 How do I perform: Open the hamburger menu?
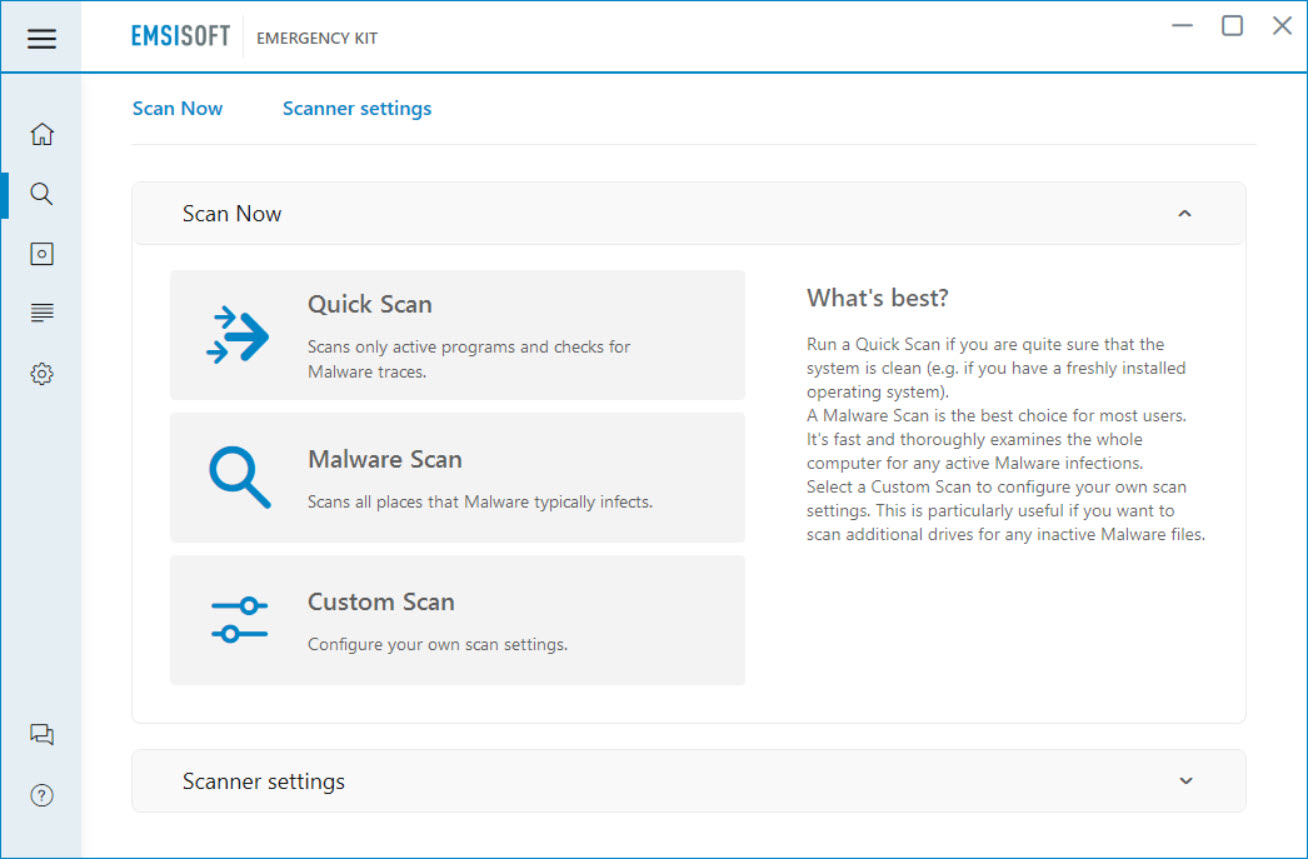click(x=42, y=38)
